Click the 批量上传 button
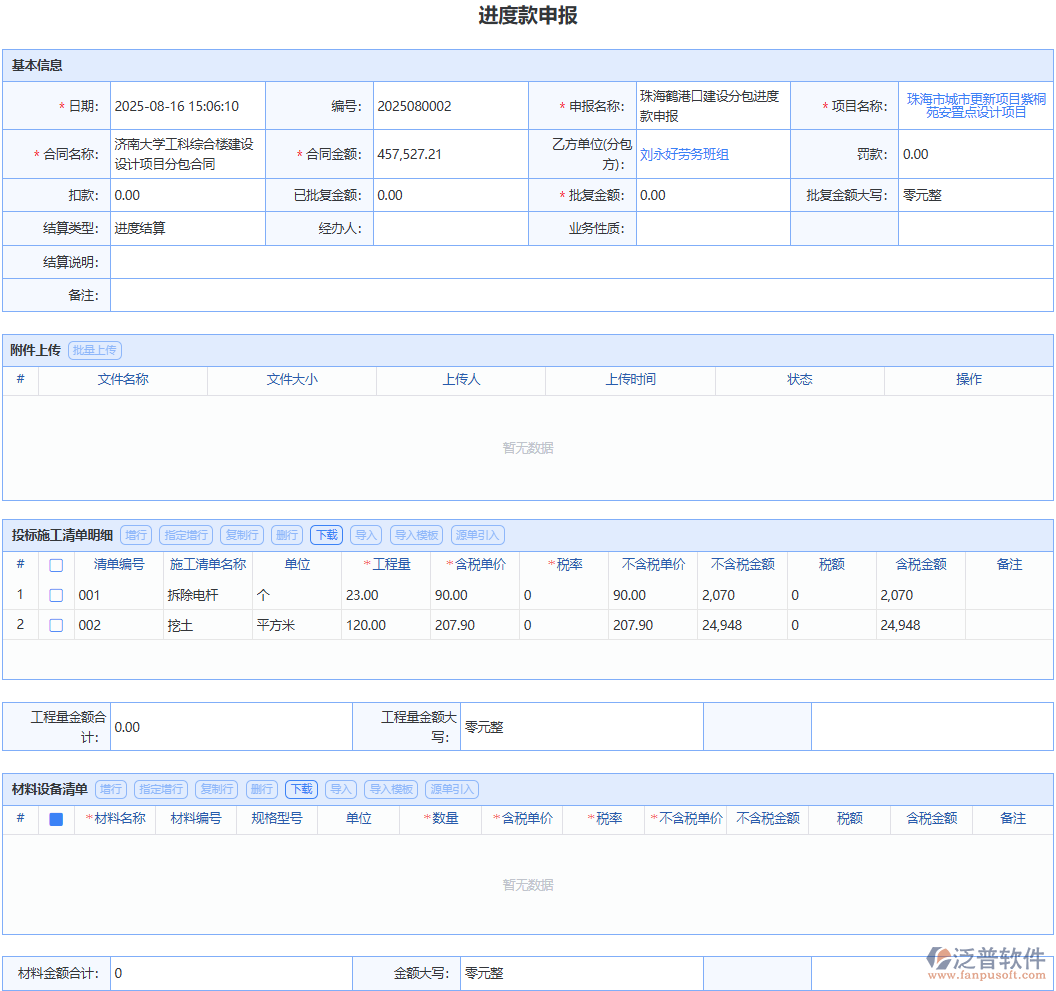This screenshot has width=1056, height=991. click(x=94, y=350)
